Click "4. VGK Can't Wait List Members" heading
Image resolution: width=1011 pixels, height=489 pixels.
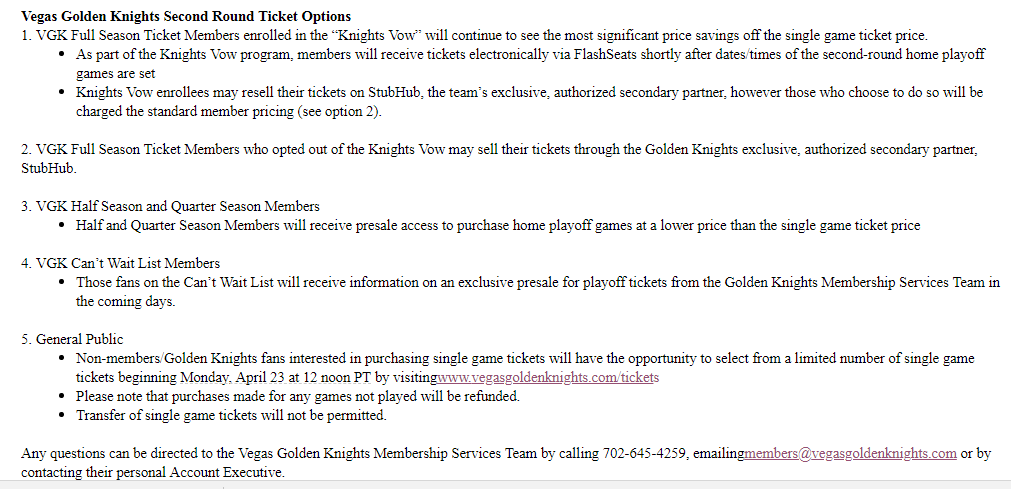tap(121, 263)
